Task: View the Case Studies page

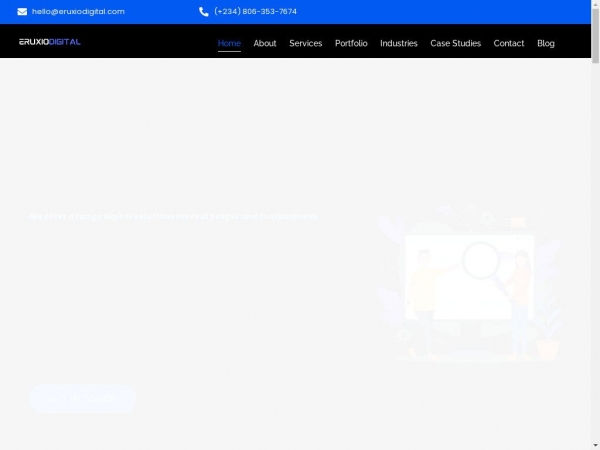Action: coord(455,43)
